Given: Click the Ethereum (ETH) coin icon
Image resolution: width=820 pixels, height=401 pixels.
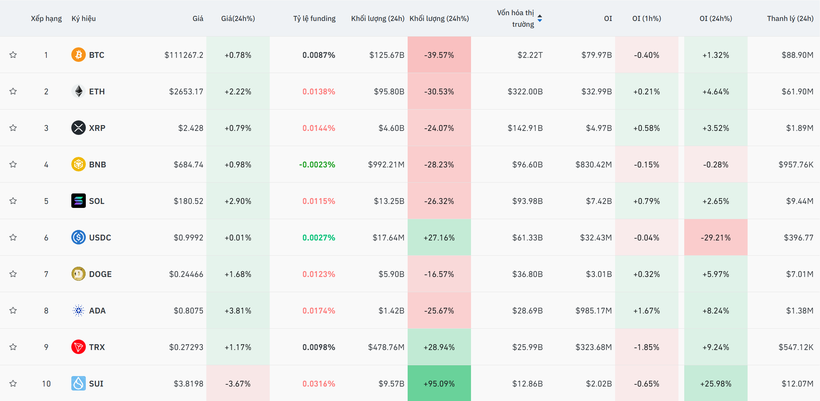Looking at the screenshot, I should 78,91.
